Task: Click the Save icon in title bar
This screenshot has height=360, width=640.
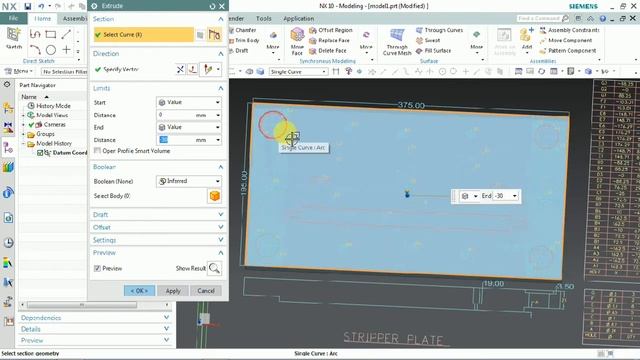Action: click(27, 6)
